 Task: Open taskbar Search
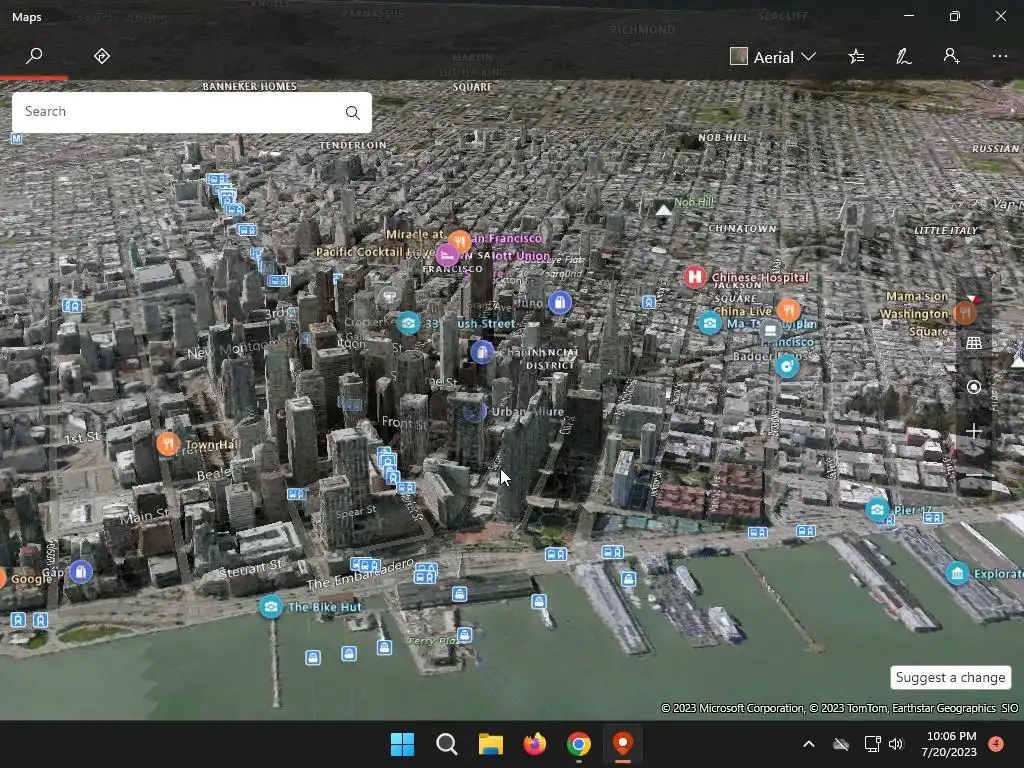click(447, 744)
